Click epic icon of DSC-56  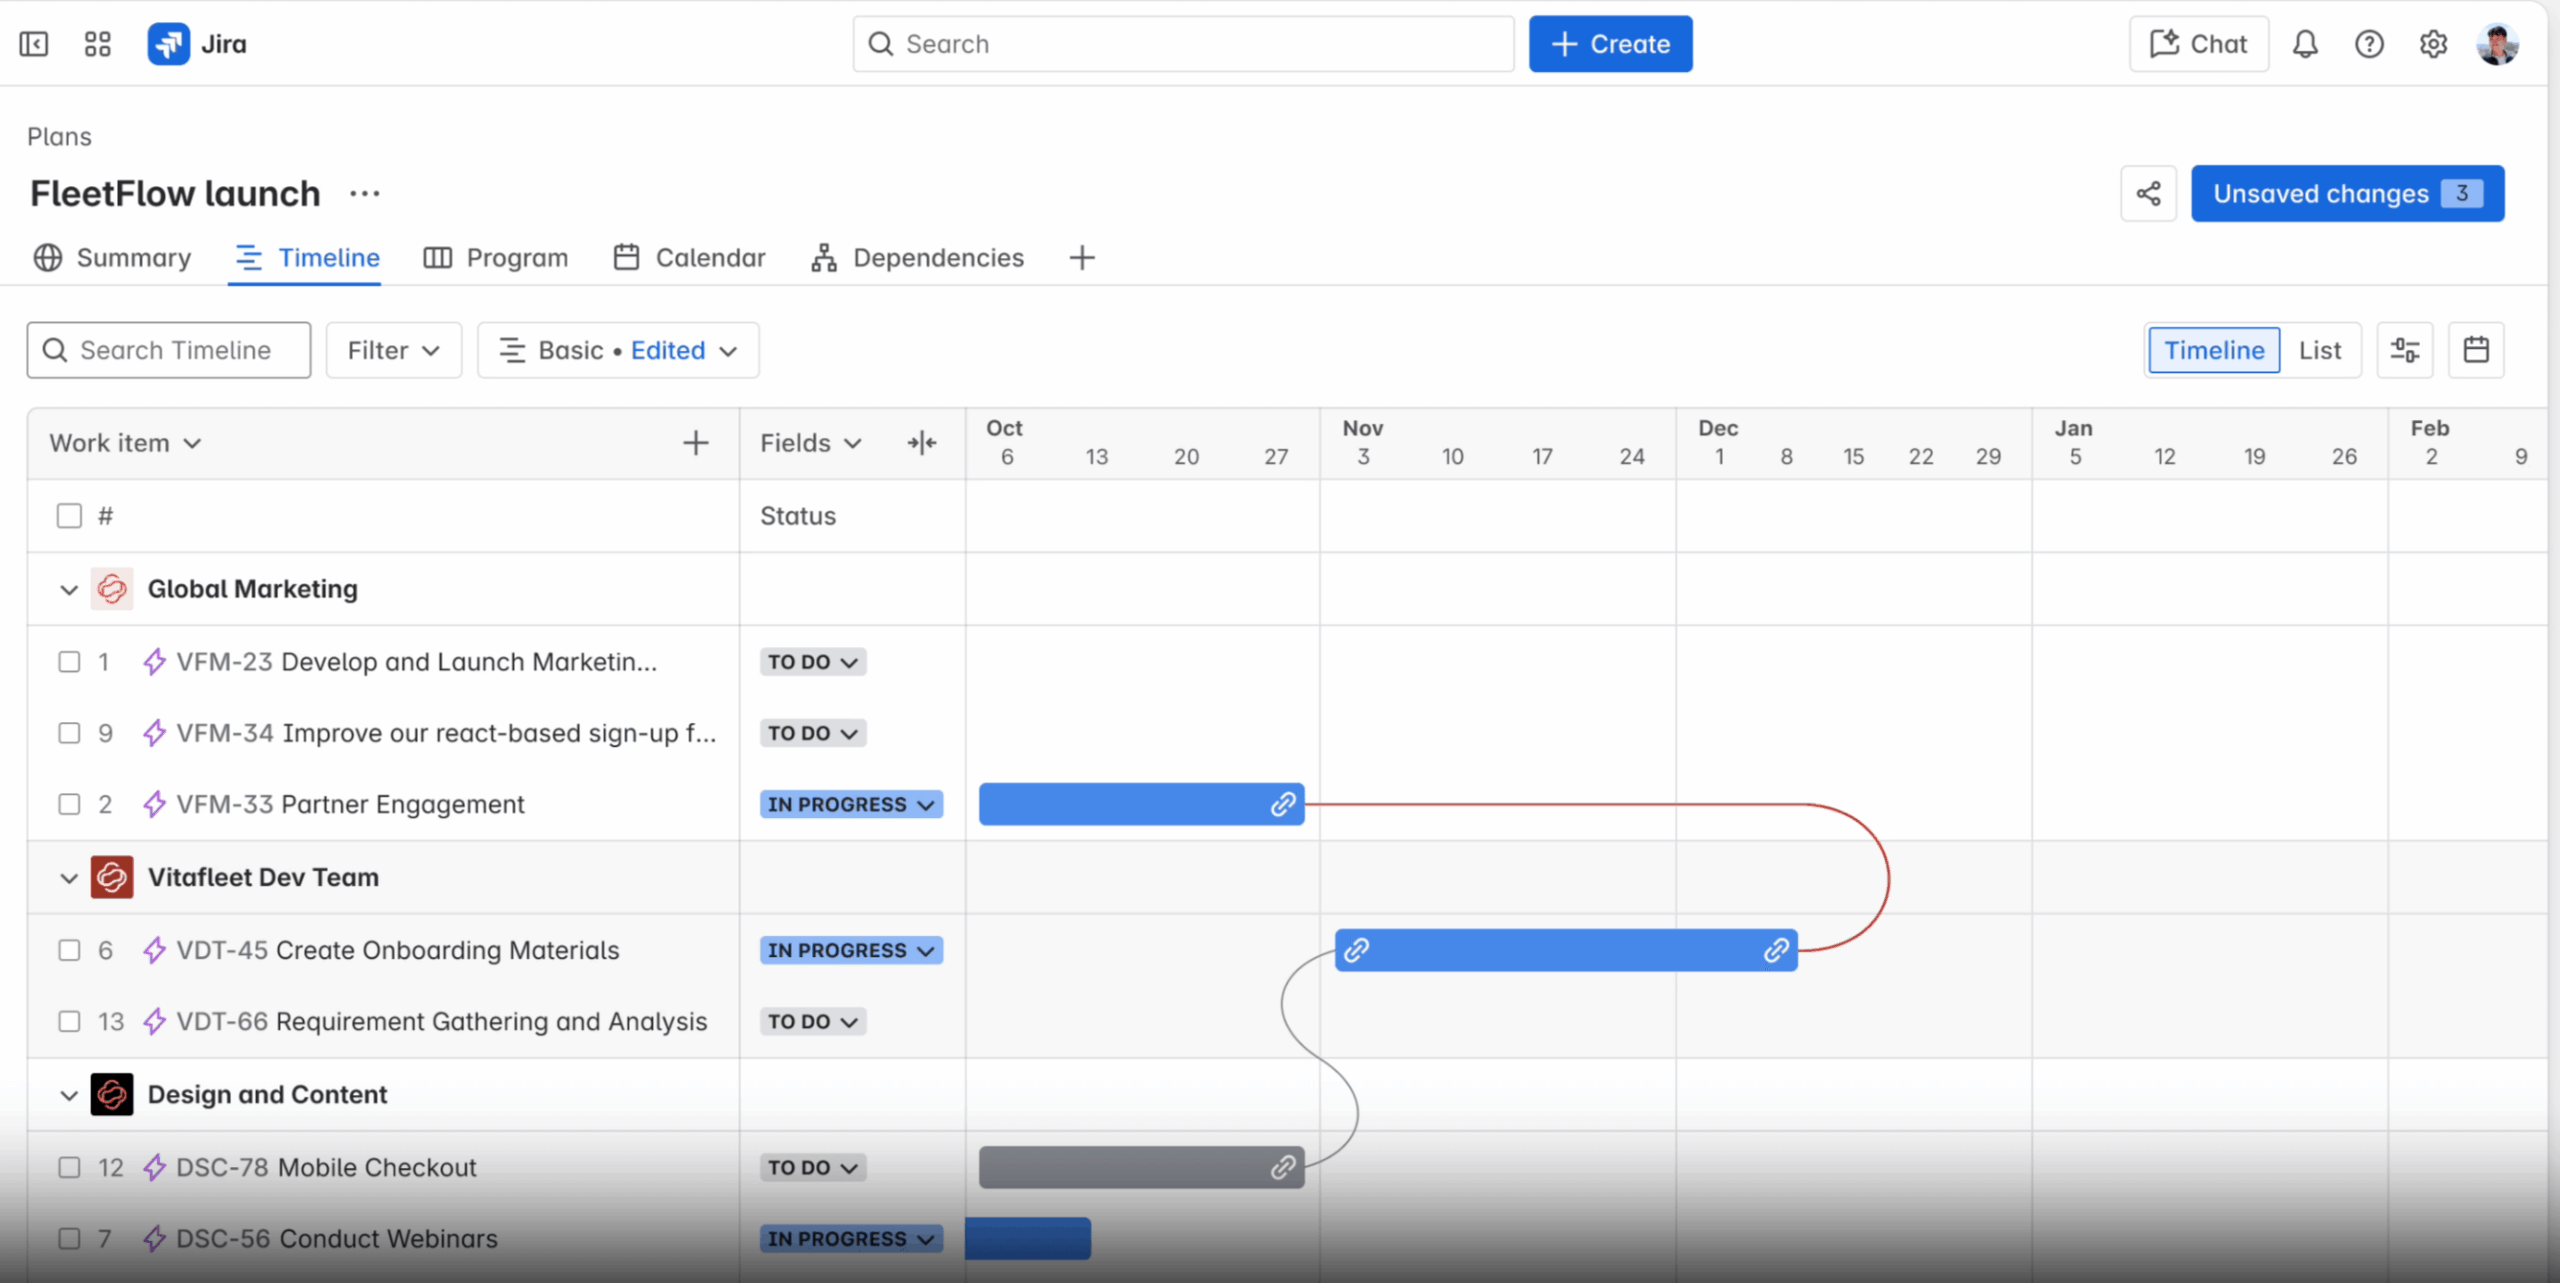[154, 1238]
